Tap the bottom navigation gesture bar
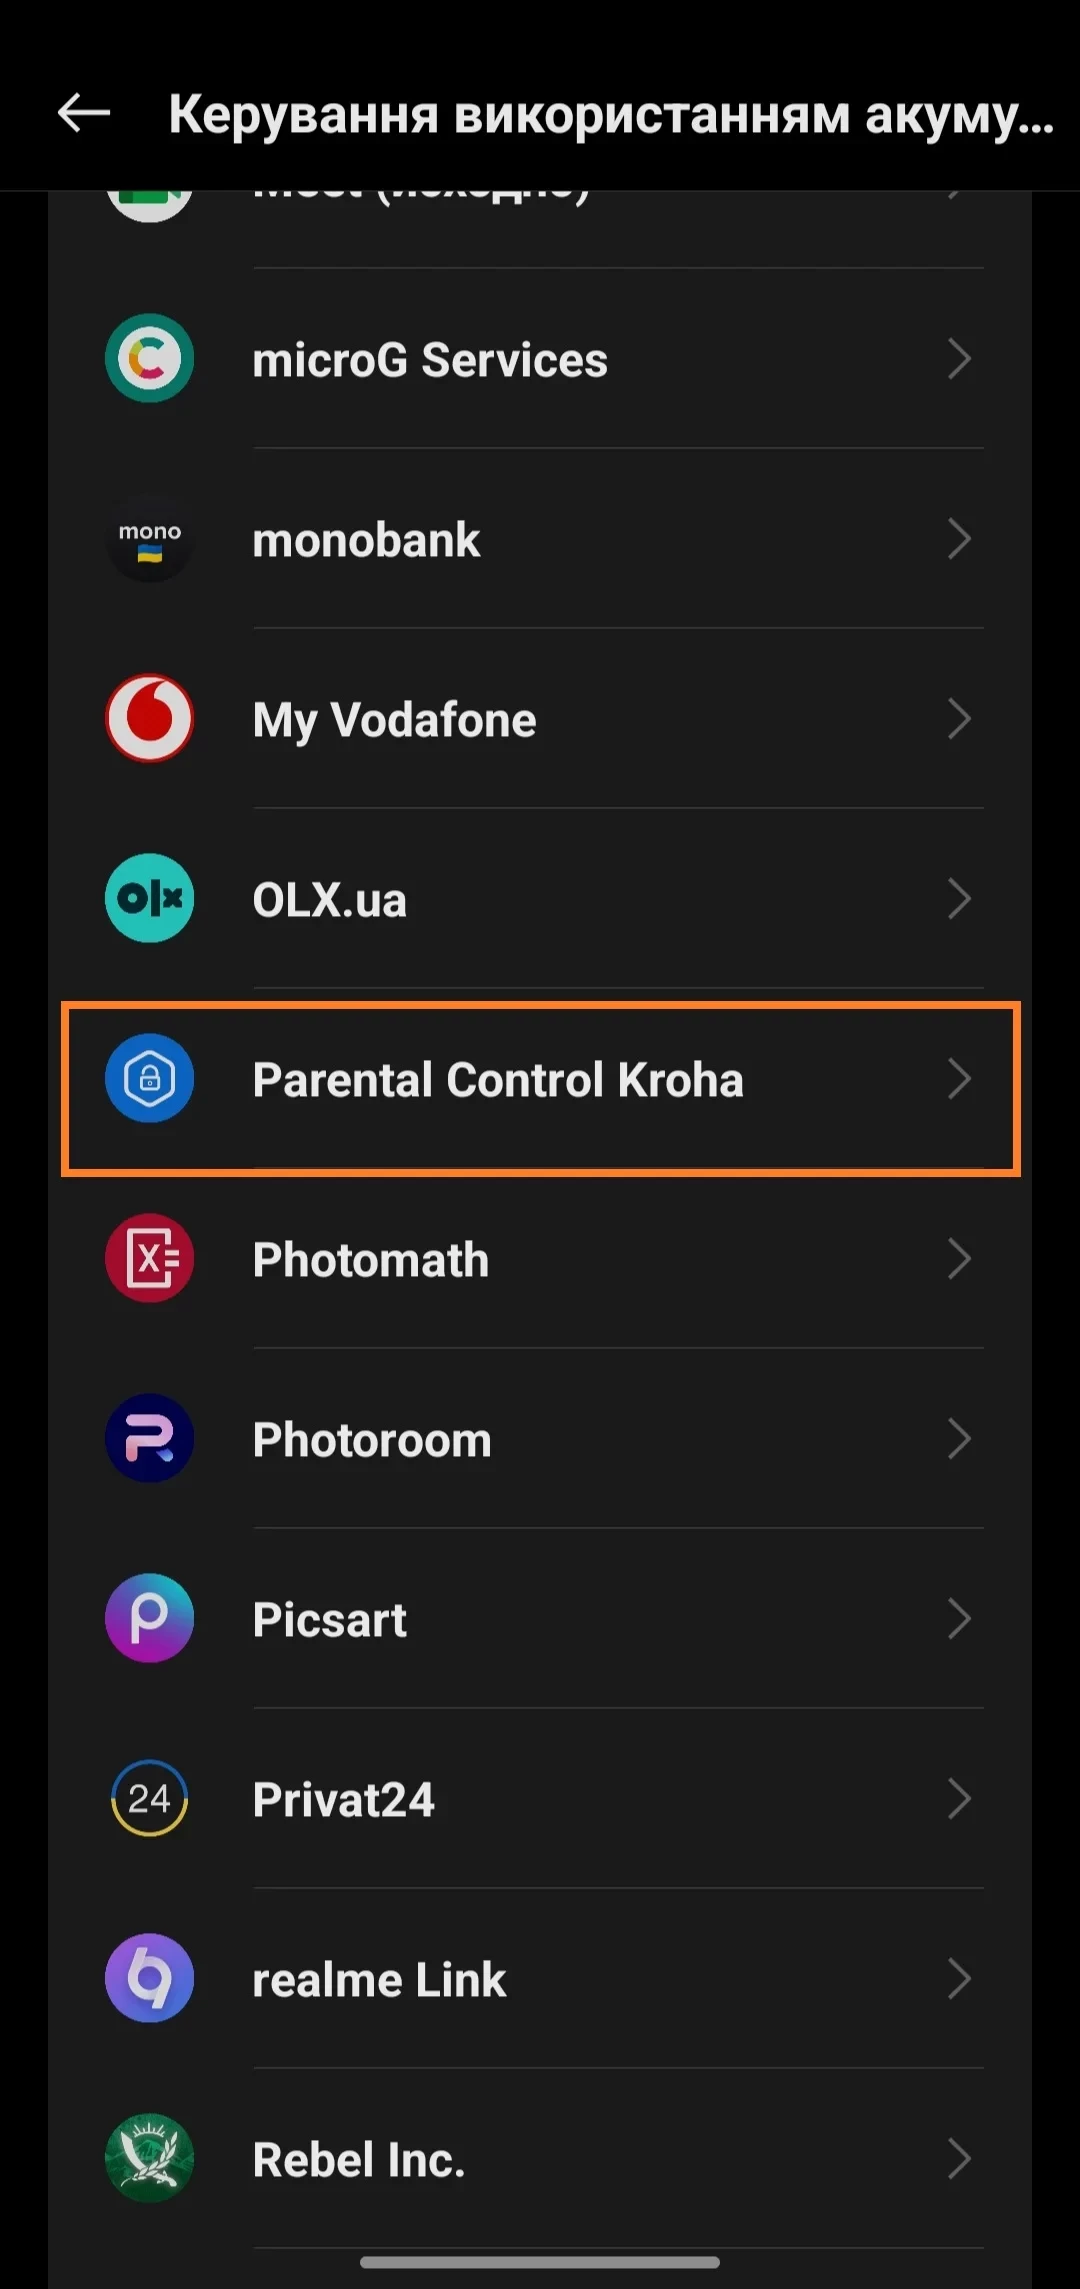 point(540,2262)
